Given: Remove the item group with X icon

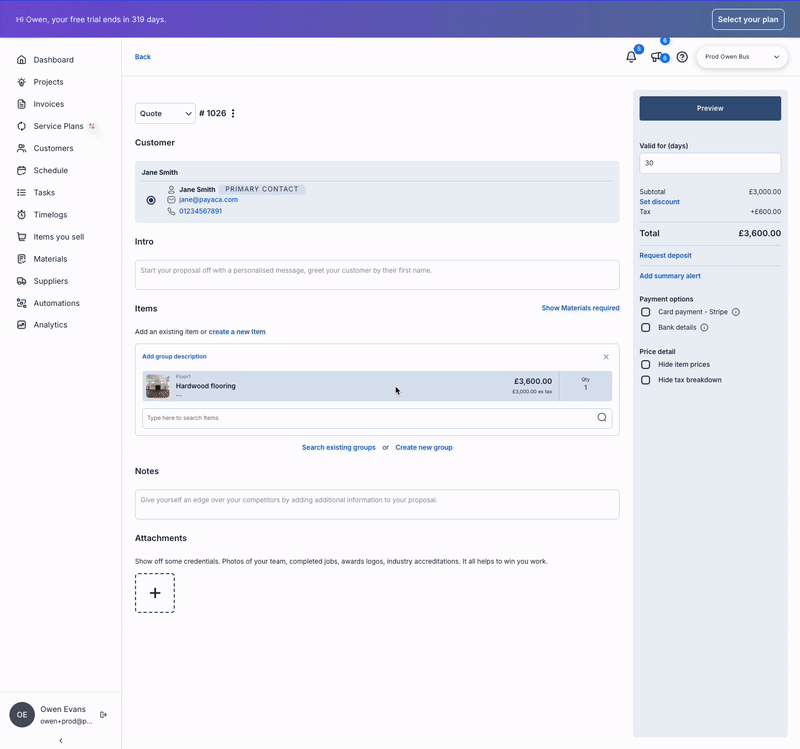Looking at the screenshot, I should click(605, 357).
